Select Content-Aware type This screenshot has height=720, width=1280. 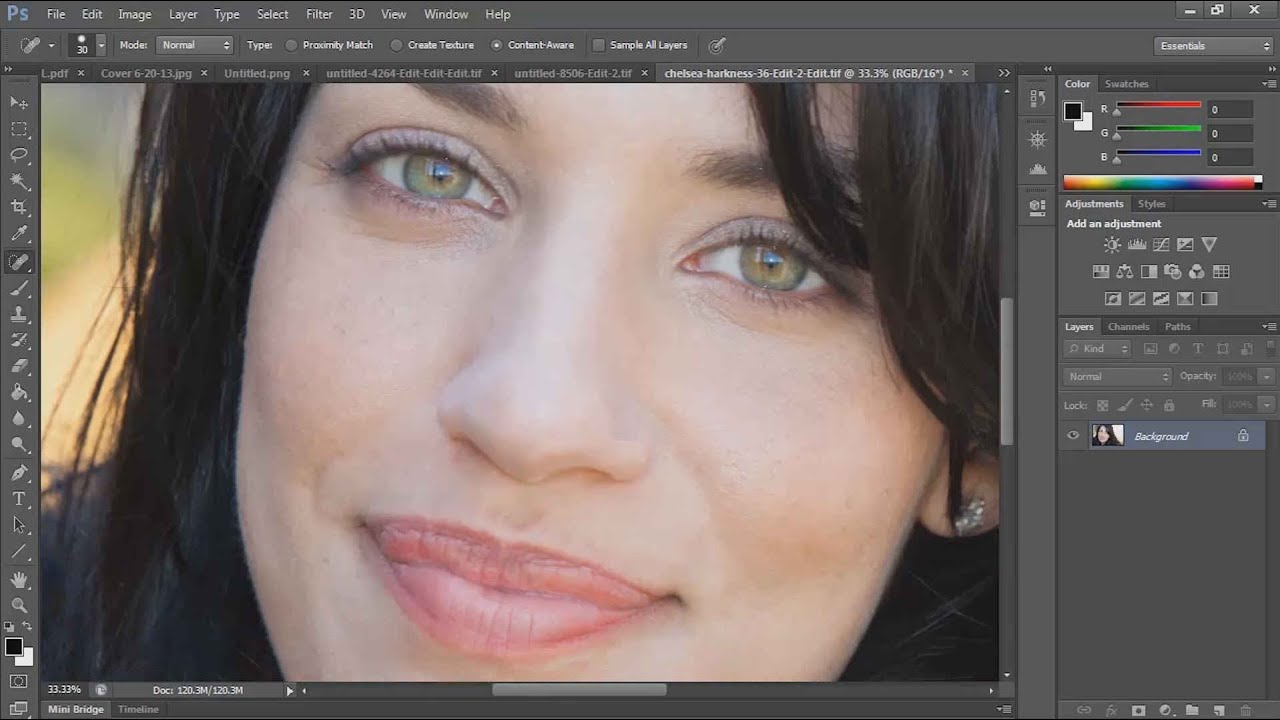pos(532,45)
